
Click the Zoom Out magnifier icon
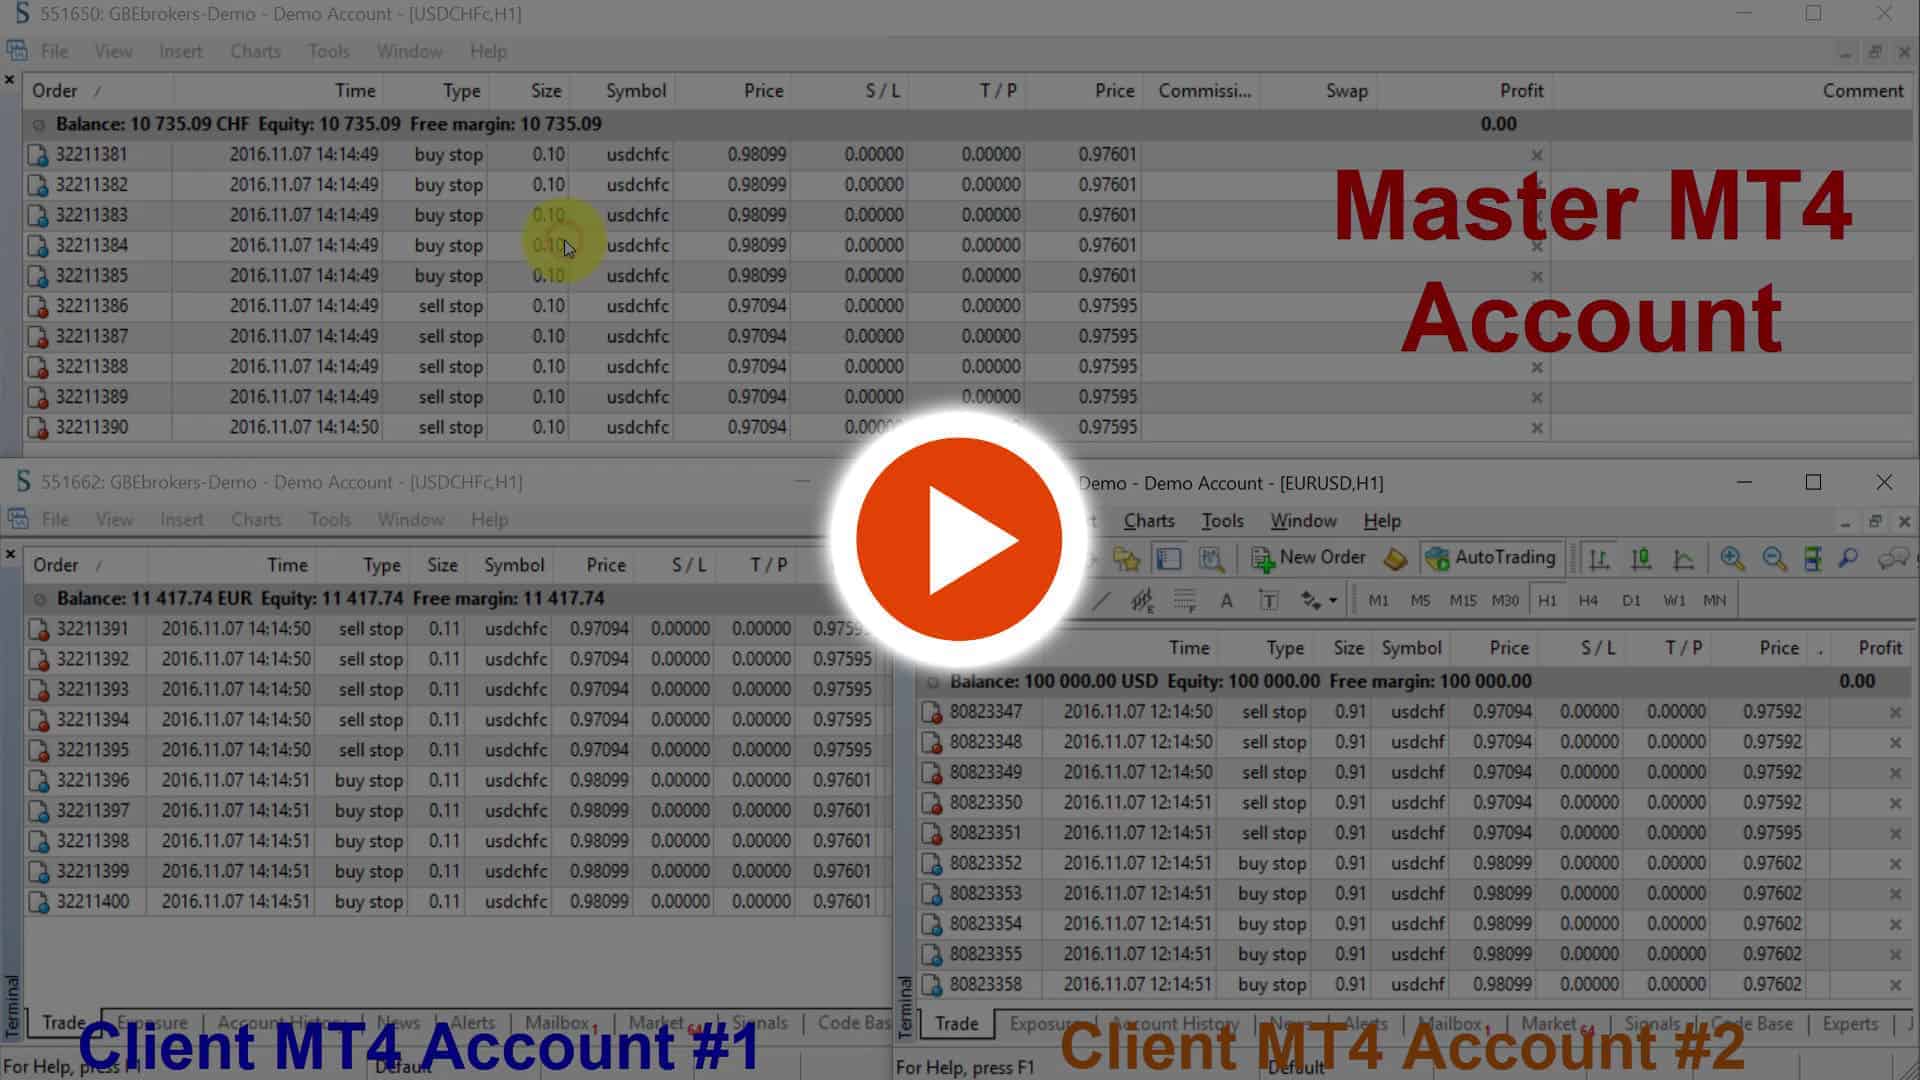pyautogui.click(x=1774, y=559)
